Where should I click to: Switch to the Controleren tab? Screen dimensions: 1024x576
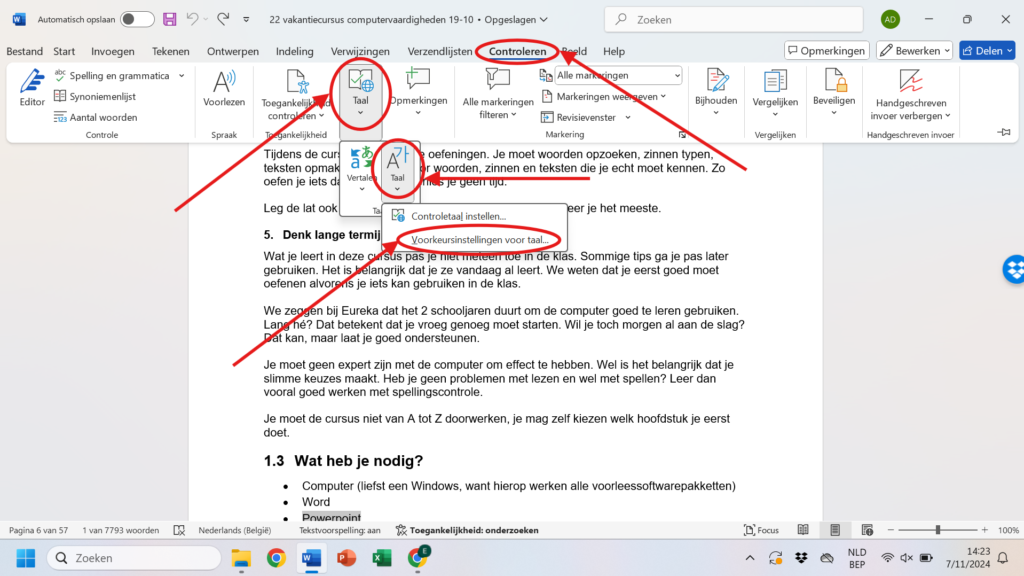[x=517, y=51]
